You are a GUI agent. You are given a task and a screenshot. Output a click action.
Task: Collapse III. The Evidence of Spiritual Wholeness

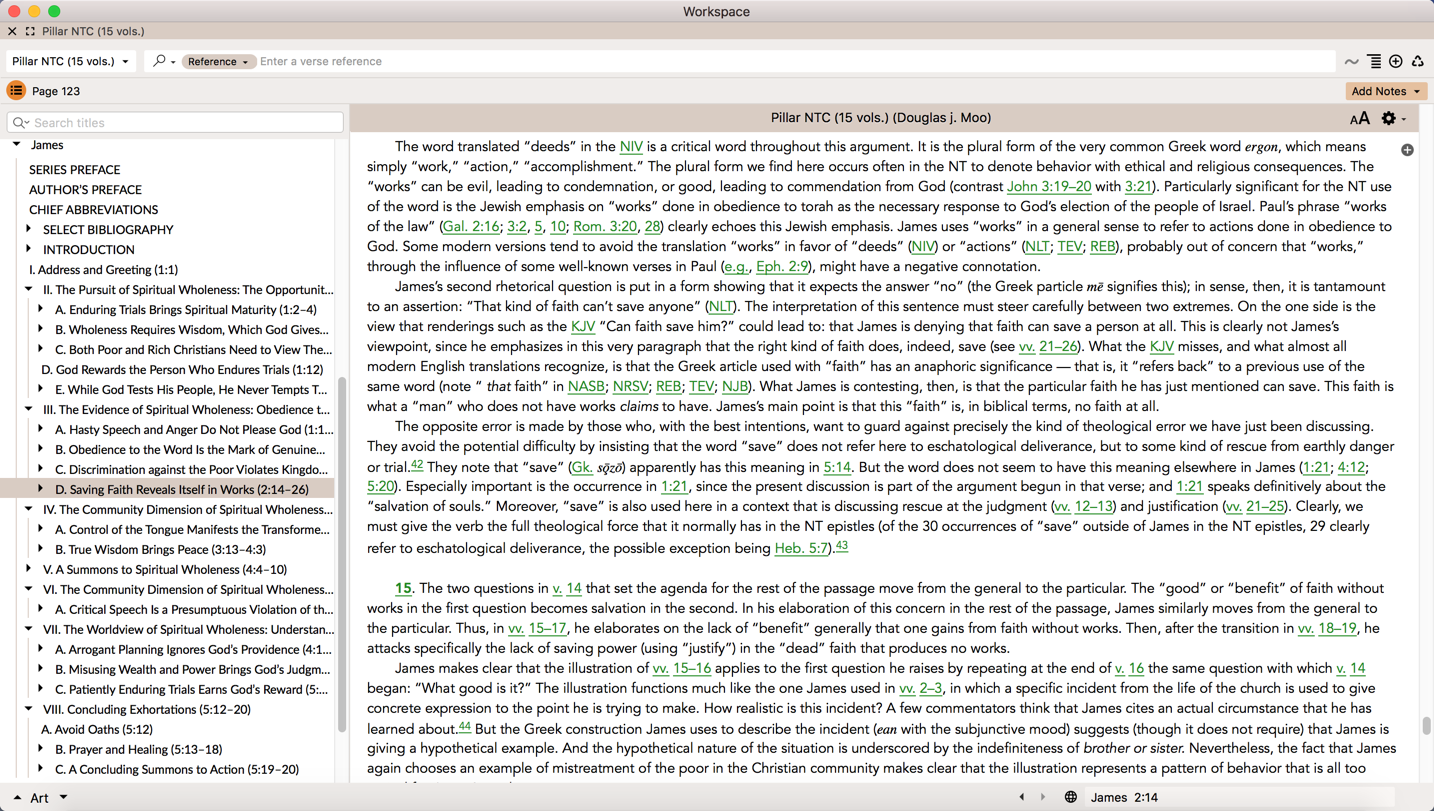(29, 409)
